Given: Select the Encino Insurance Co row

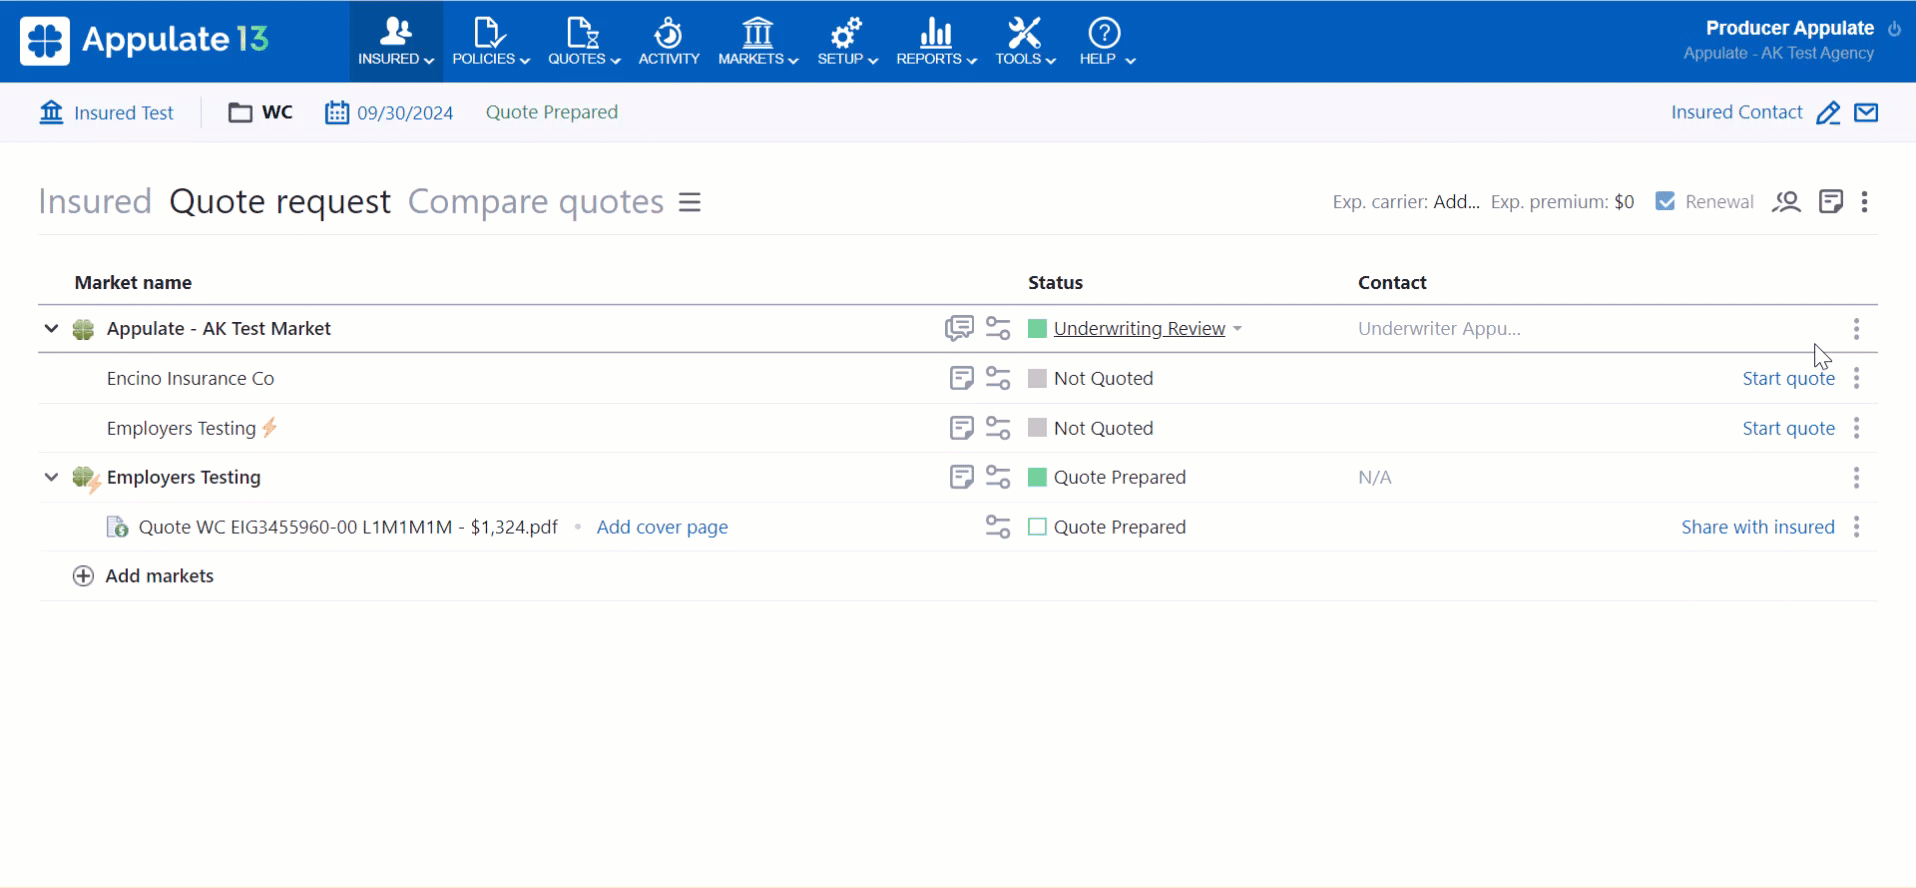Looking at the screenshot, I should [957, 378].
